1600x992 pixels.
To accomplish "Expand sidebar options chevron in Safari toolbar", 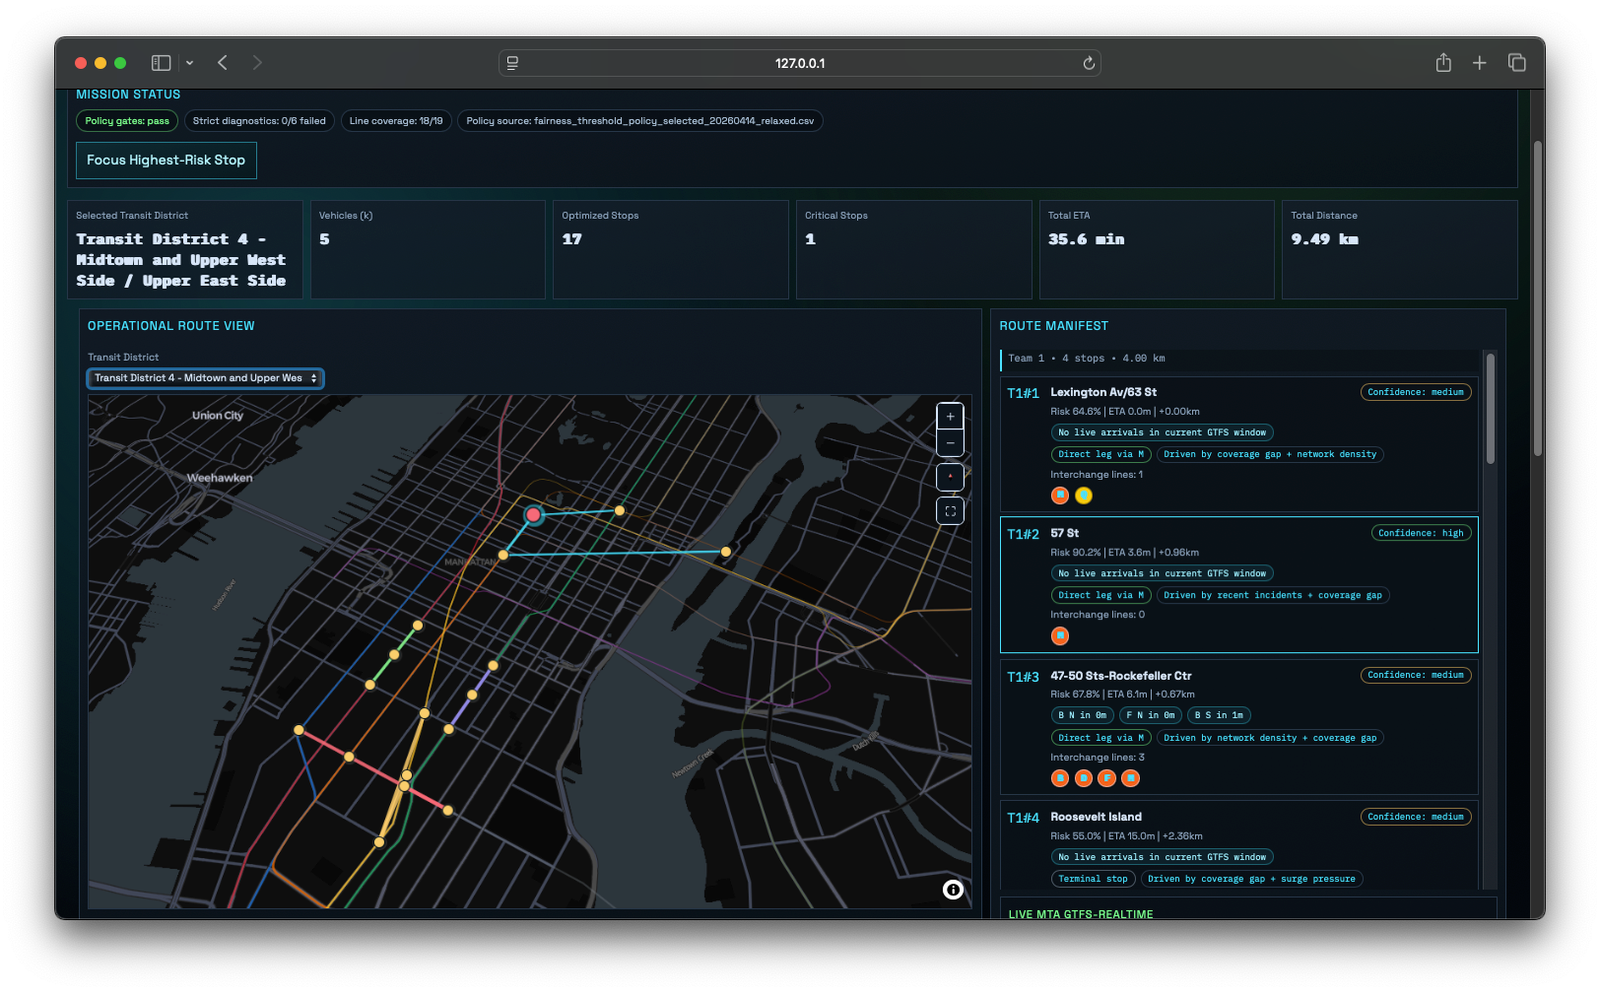I will point(189,63).
